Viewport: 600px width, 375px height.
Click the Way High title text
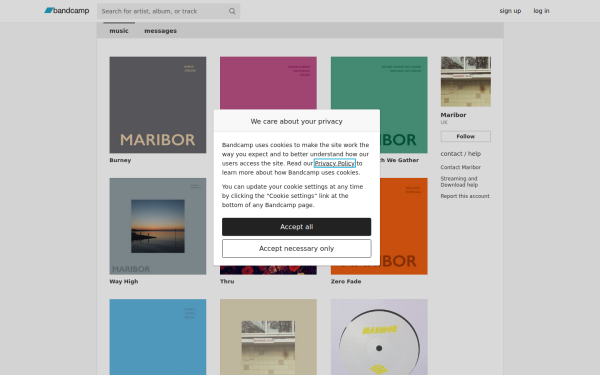124,281
